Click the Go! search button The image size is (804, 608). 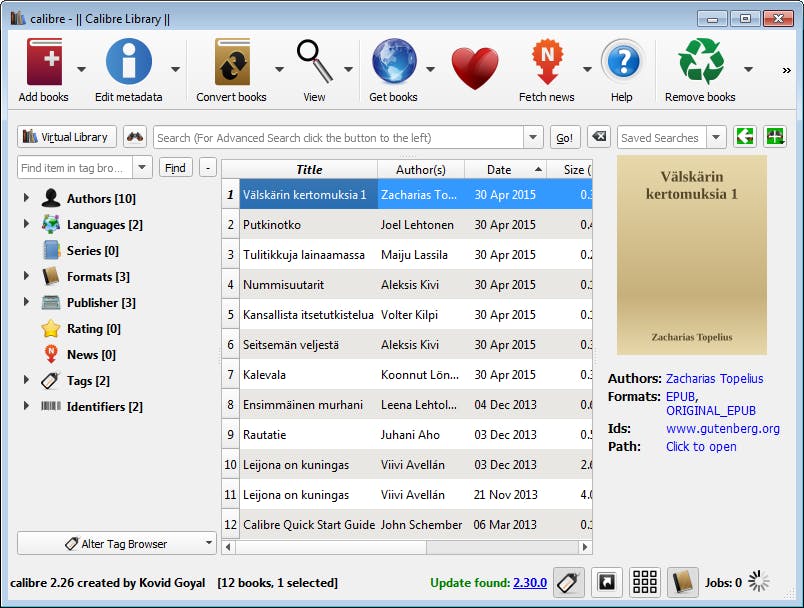[565, 137]
